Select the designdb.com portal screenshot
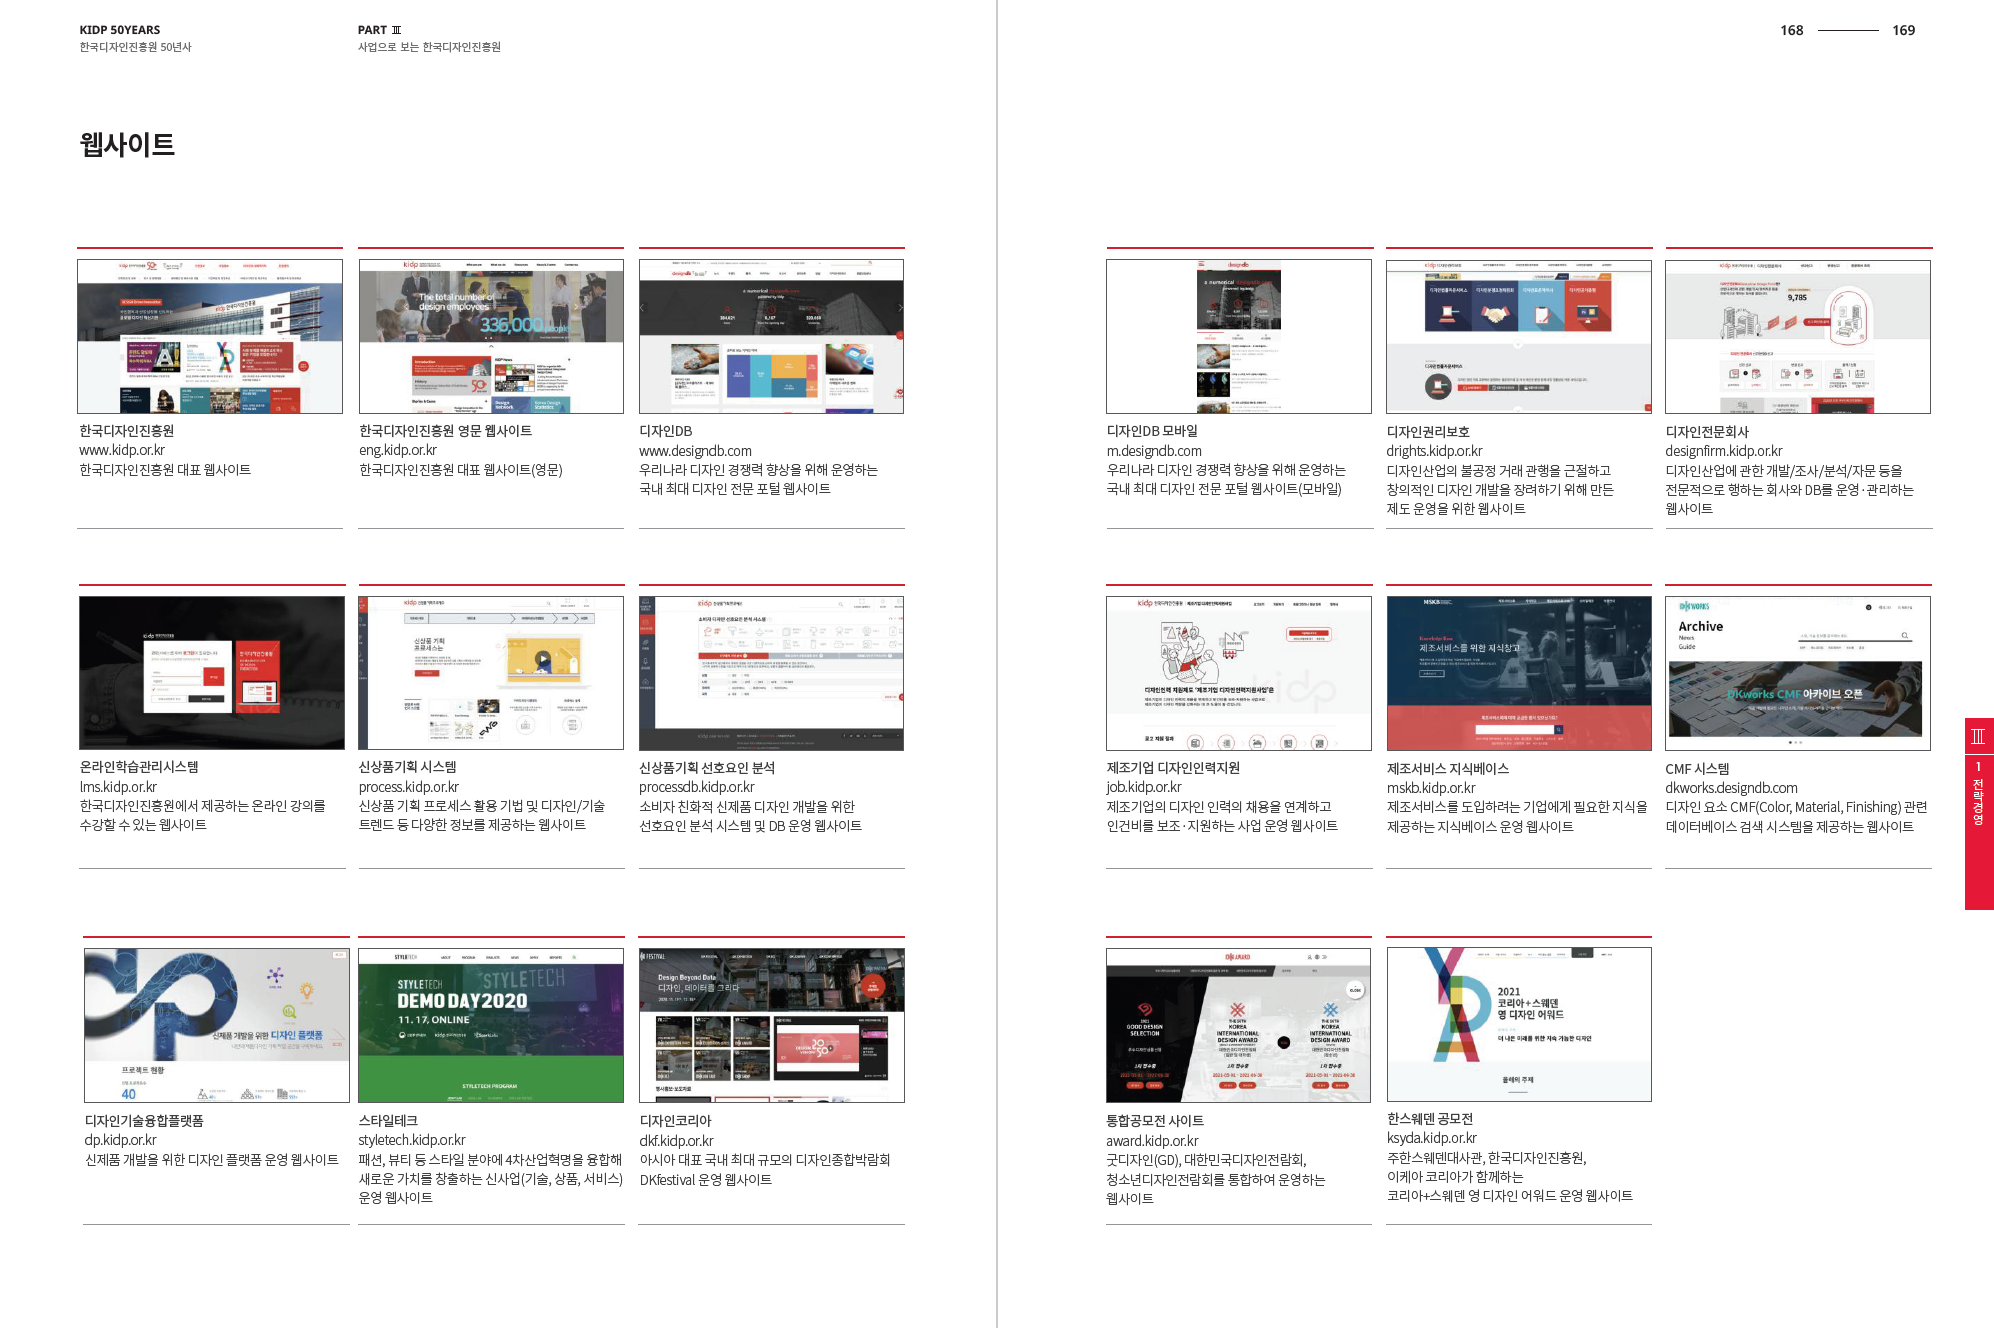Image resolution: width=1994 pixels, height=1328 pixels. click(x=771, y=336)
